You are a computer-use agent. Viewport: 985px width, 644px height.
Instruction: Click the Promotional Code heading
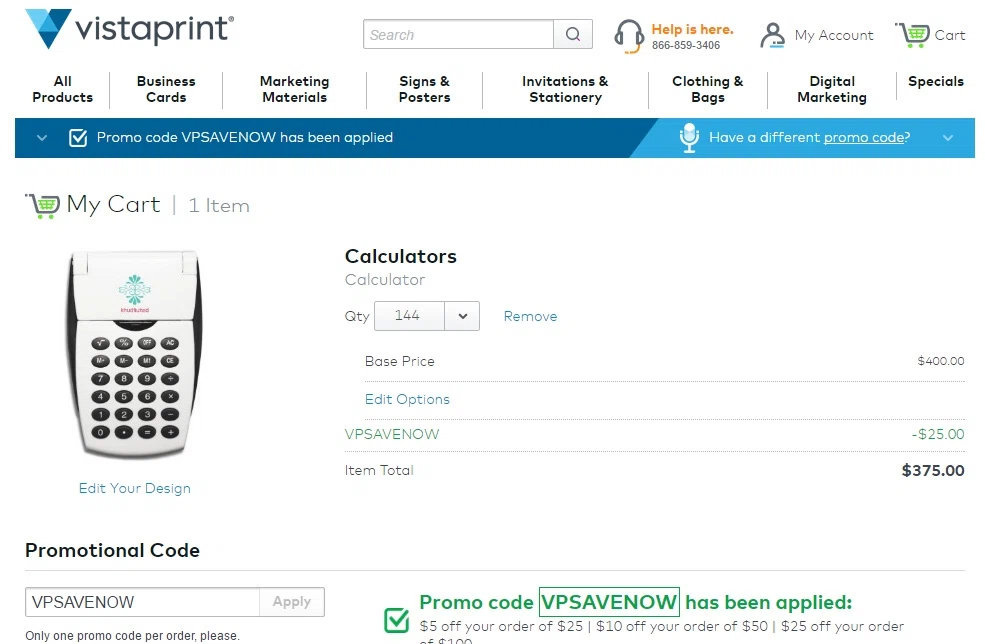coord(112,550)
